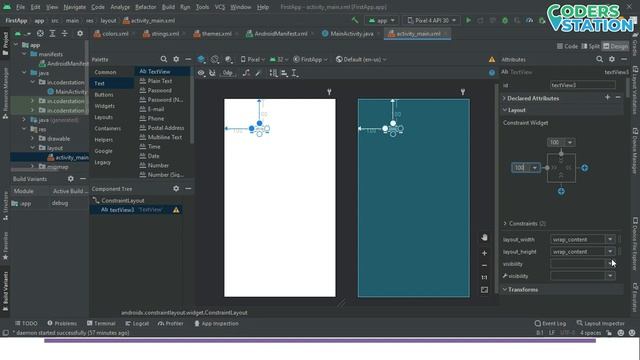The image size is (640, 360).
Task: Switch to Code view mode
Action: click(x=567, y=46)
